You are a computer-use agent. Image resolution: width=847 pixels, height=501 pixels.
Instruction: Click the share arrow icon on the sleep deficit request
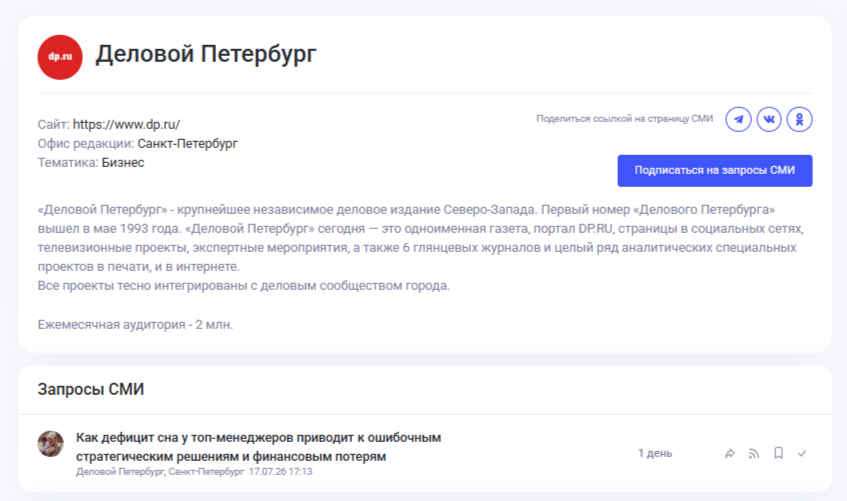[730, 453]
